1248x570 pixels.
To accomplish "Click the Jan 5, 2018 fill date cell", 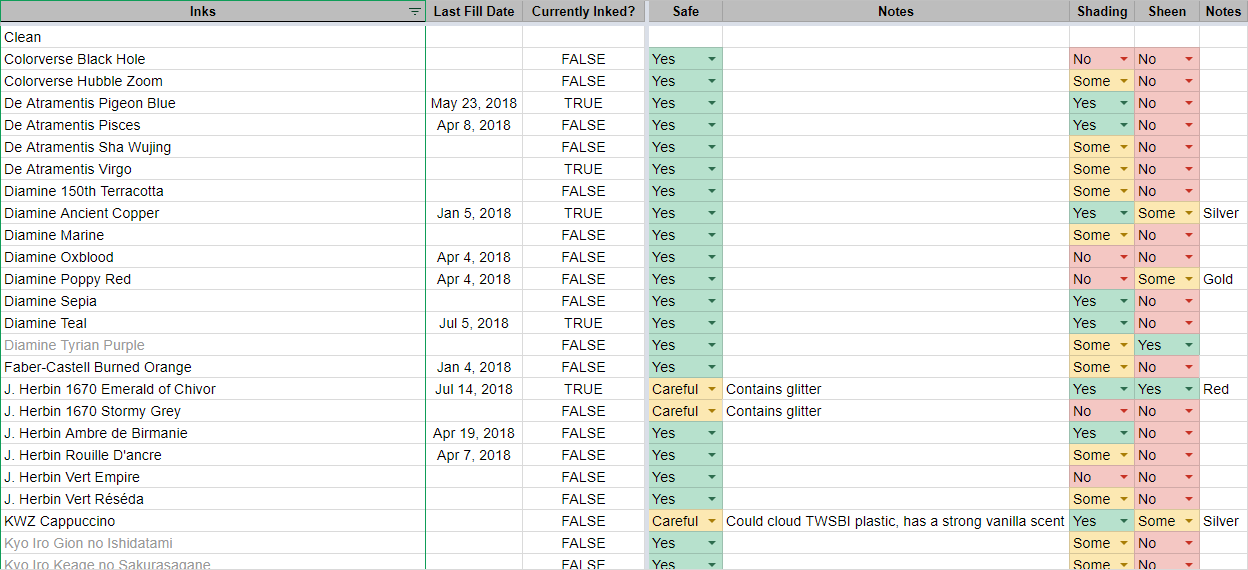I will point(474,213).
